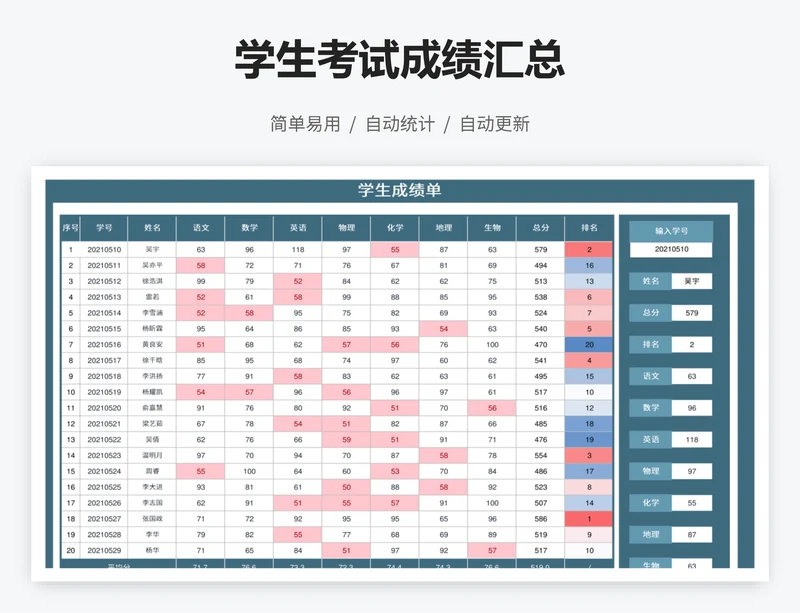Click the 地理 label in the side panel
The image size is (800, 613).
click(x=651, y=534)
